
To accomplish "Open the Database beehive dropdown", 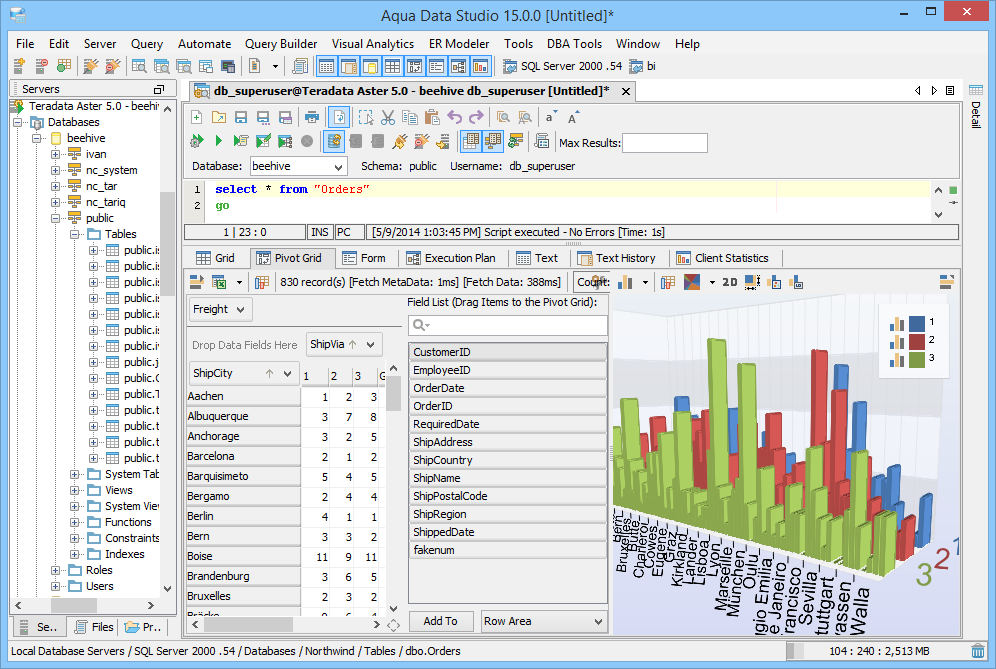I will [x=339, y=167].
